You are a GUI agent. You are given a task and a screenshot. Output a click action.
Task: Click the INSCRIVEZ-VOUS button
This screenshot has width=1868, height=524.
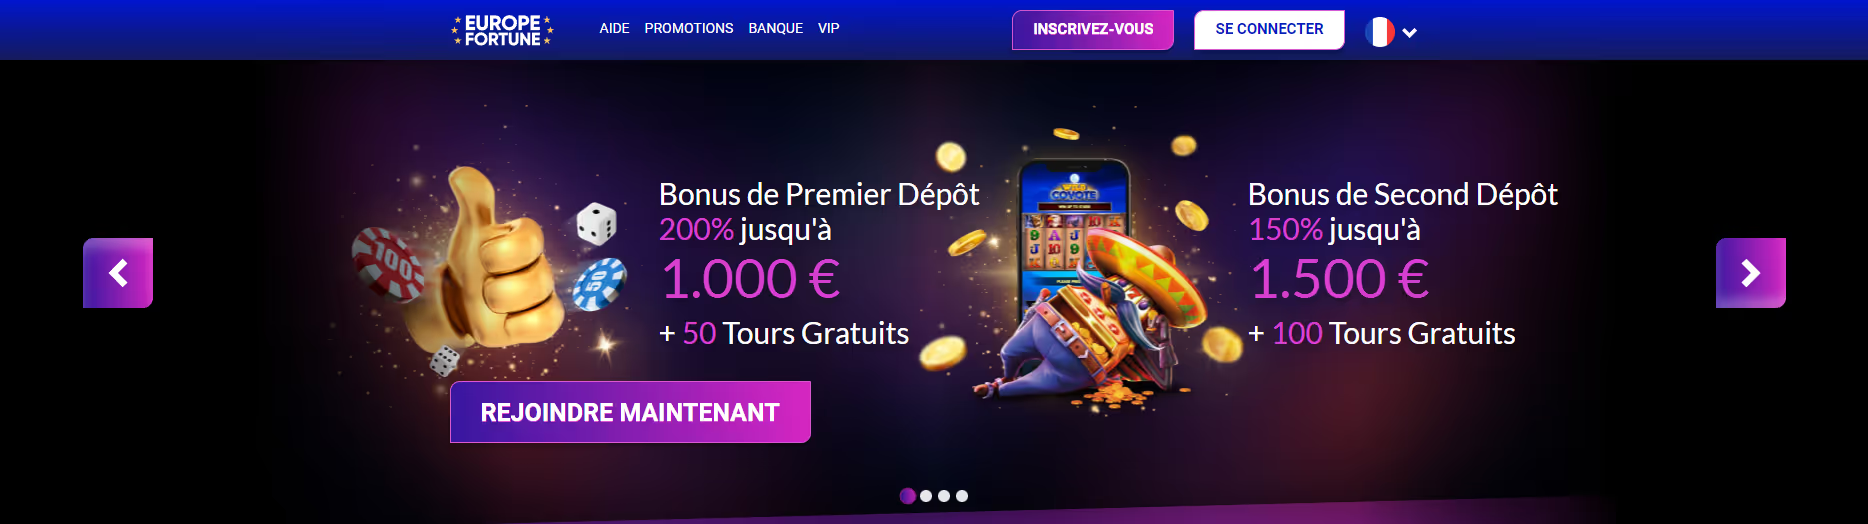pos(1093,30)
